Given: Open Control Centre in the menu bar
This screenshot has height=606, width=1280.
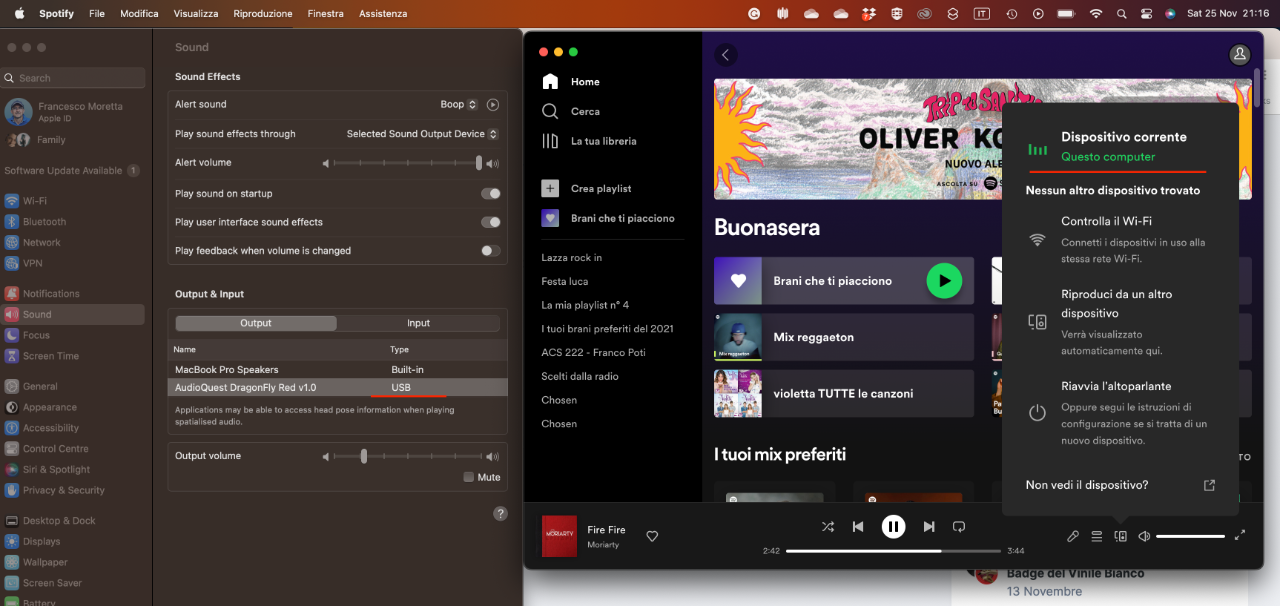Looking at the screenshot, I should pyautogui.click(x=1146, y=14).
